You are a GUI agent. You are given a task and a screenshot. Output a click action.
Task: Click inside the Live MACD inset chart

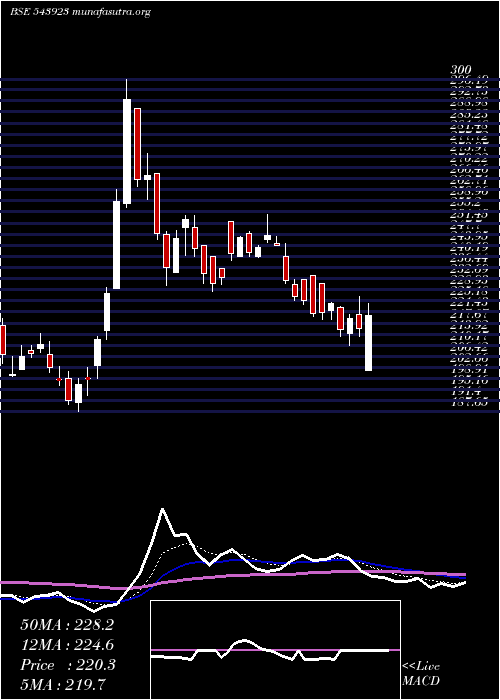(275, 650)
